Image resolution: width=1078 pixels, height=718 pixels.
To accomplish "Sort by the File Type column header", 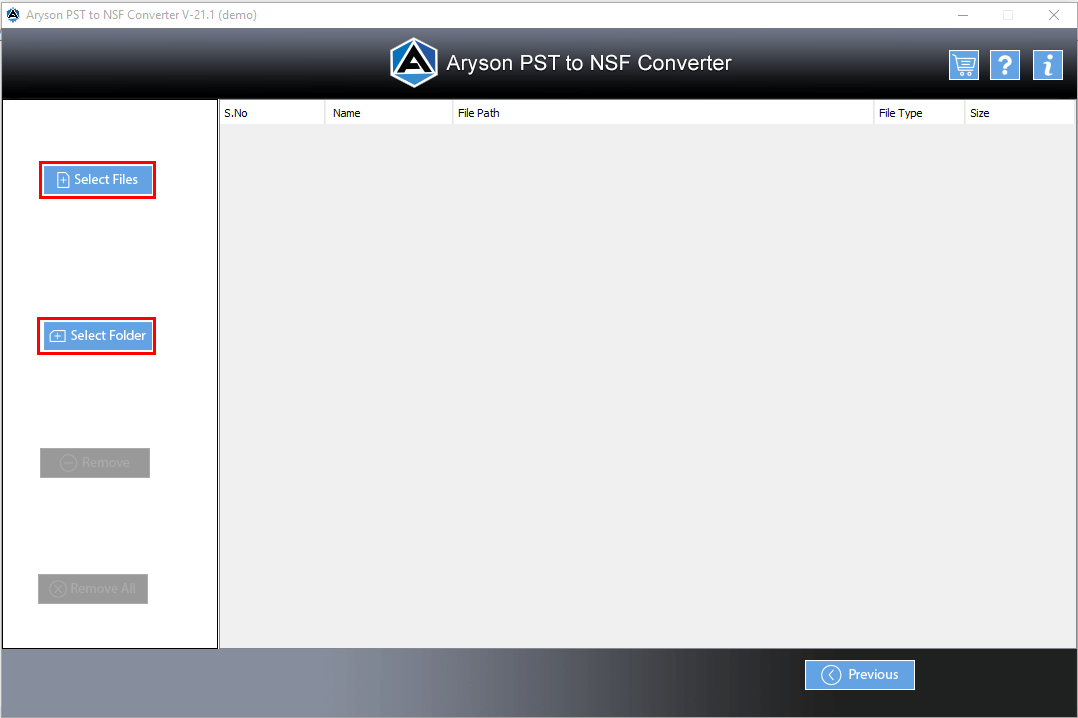I will click(x=918, y=113).
